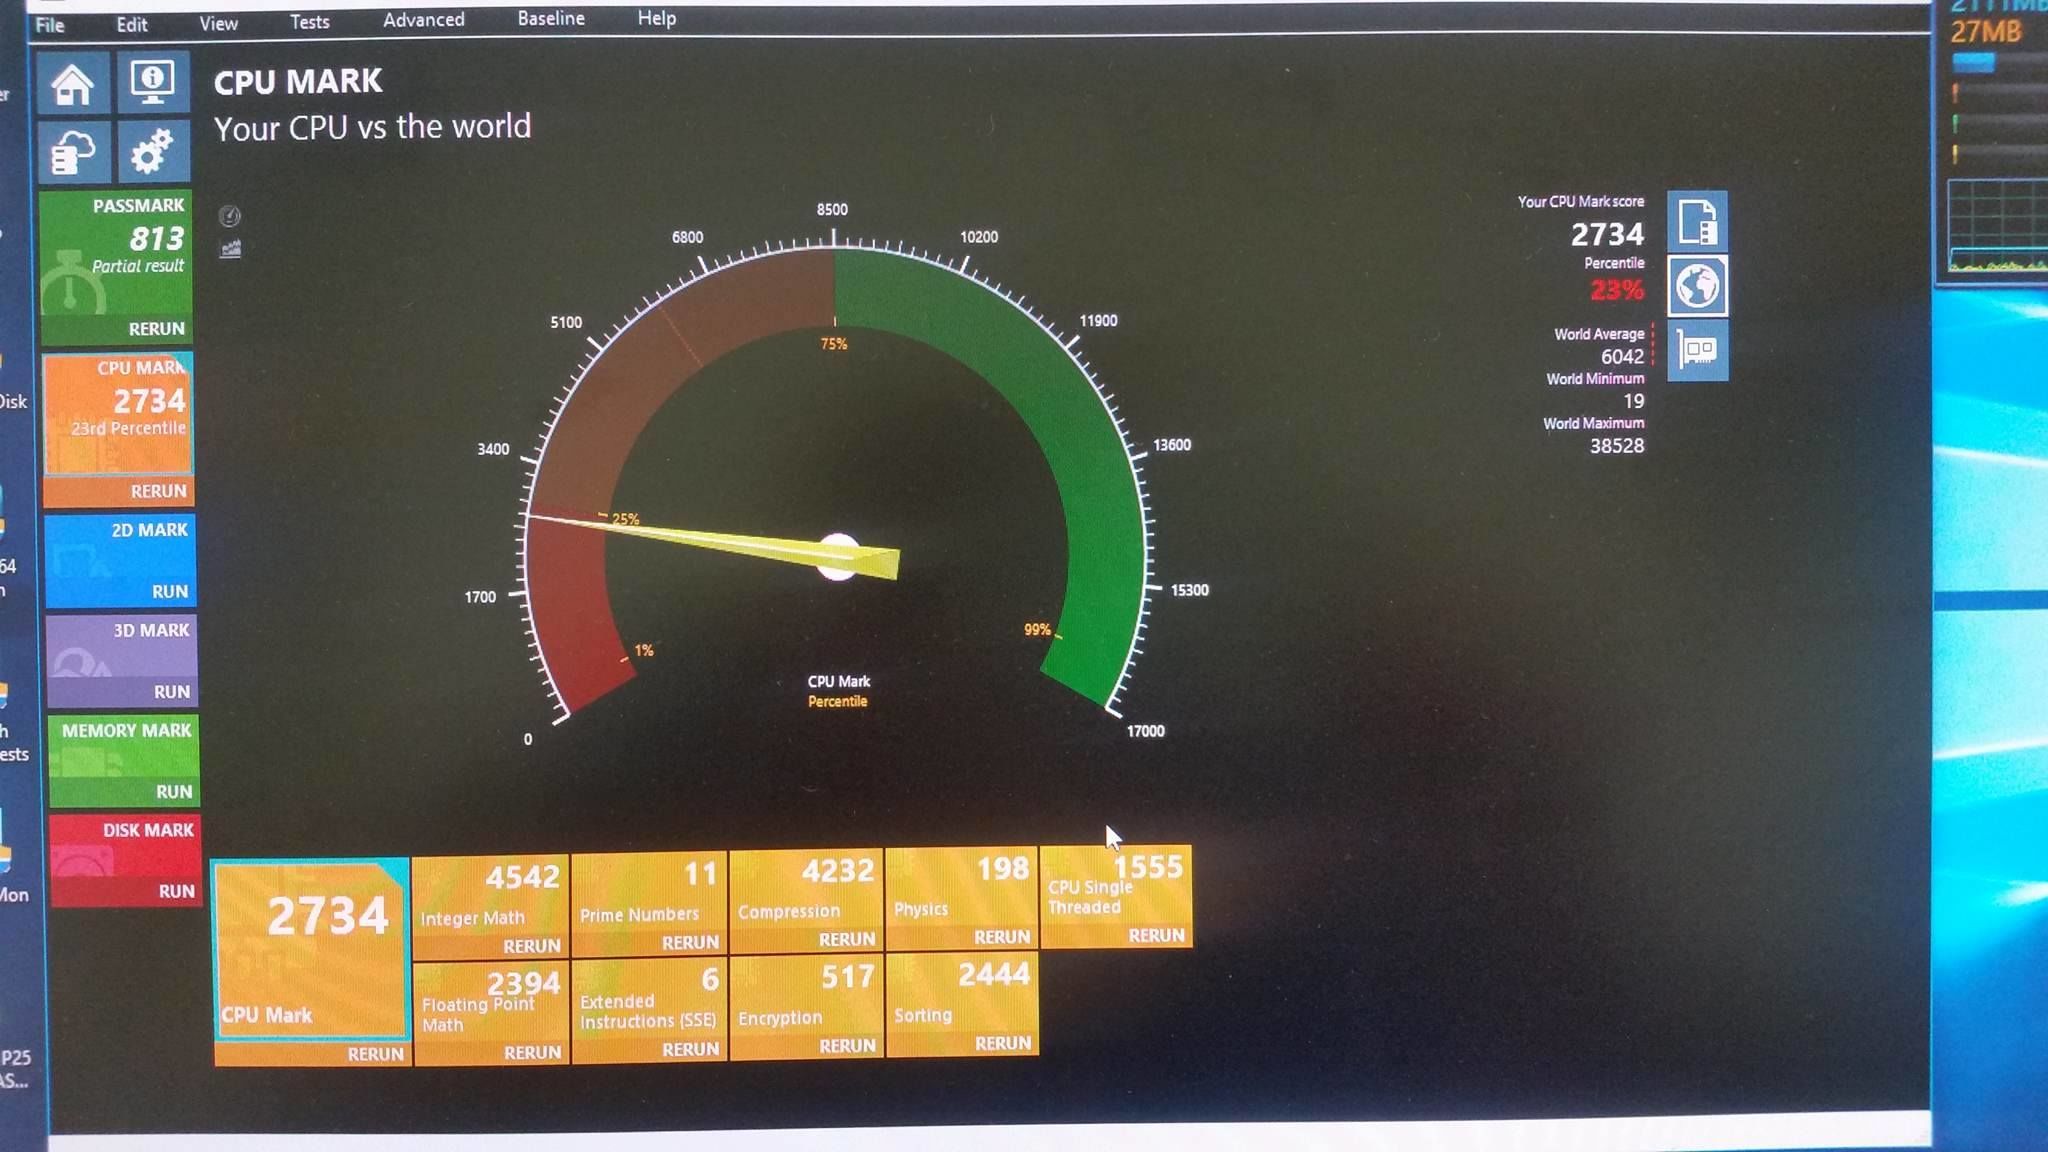The width and height of the screenshot is (2048, 1152).
Task: Click the cloud upload baseline icon
Action: point(74,152)
